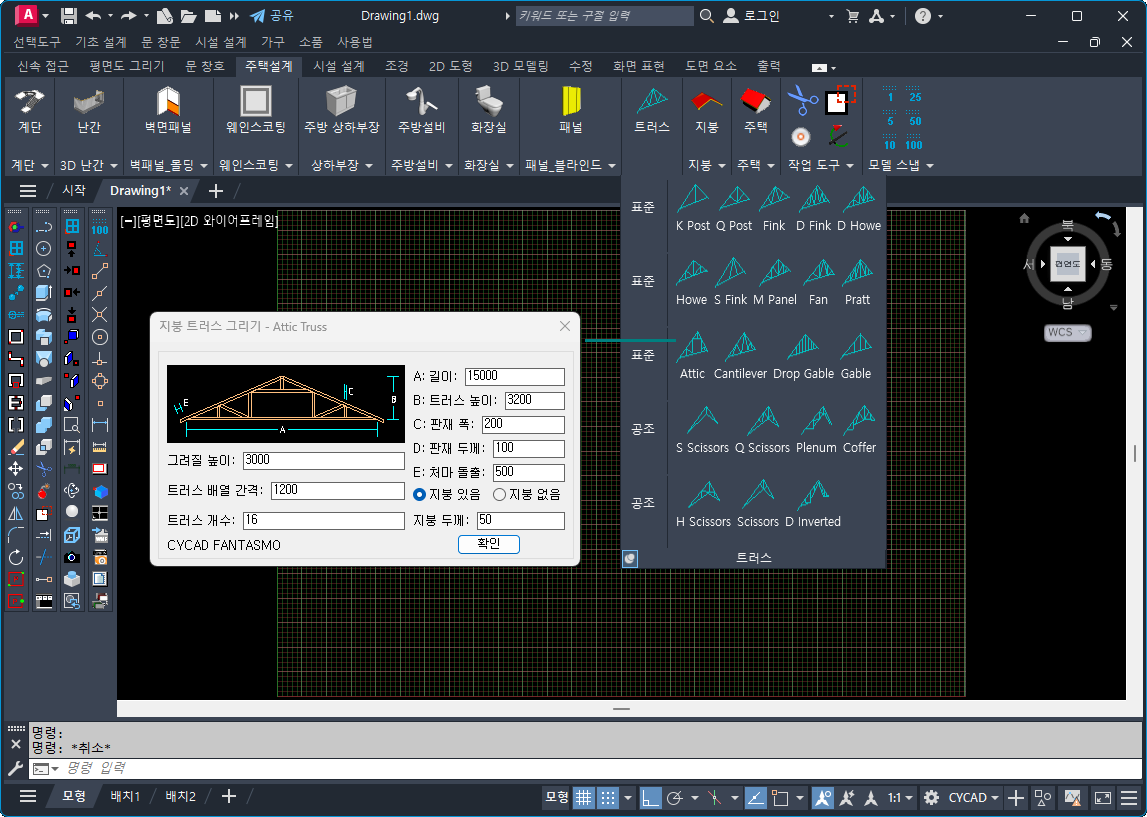Toggle grid display in status bar
The image size is (1147, 817).
[582, 797]
